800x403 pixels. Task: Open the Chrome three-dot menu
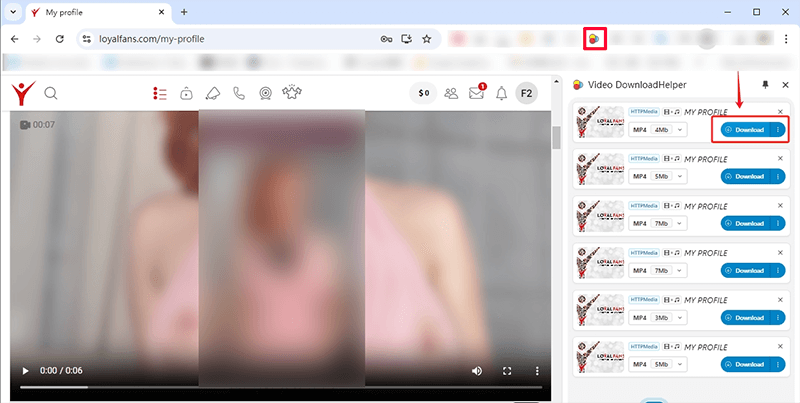pos(786,39)
